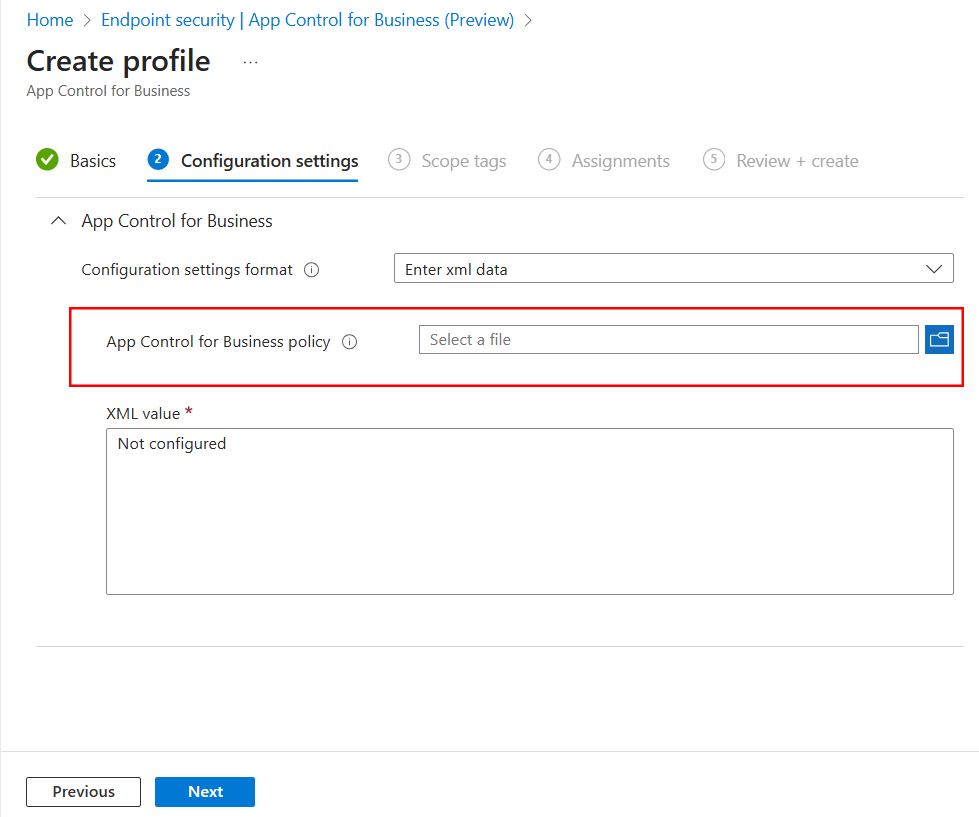Open the Enter xml data dropdown

click(x=674, y=268)
